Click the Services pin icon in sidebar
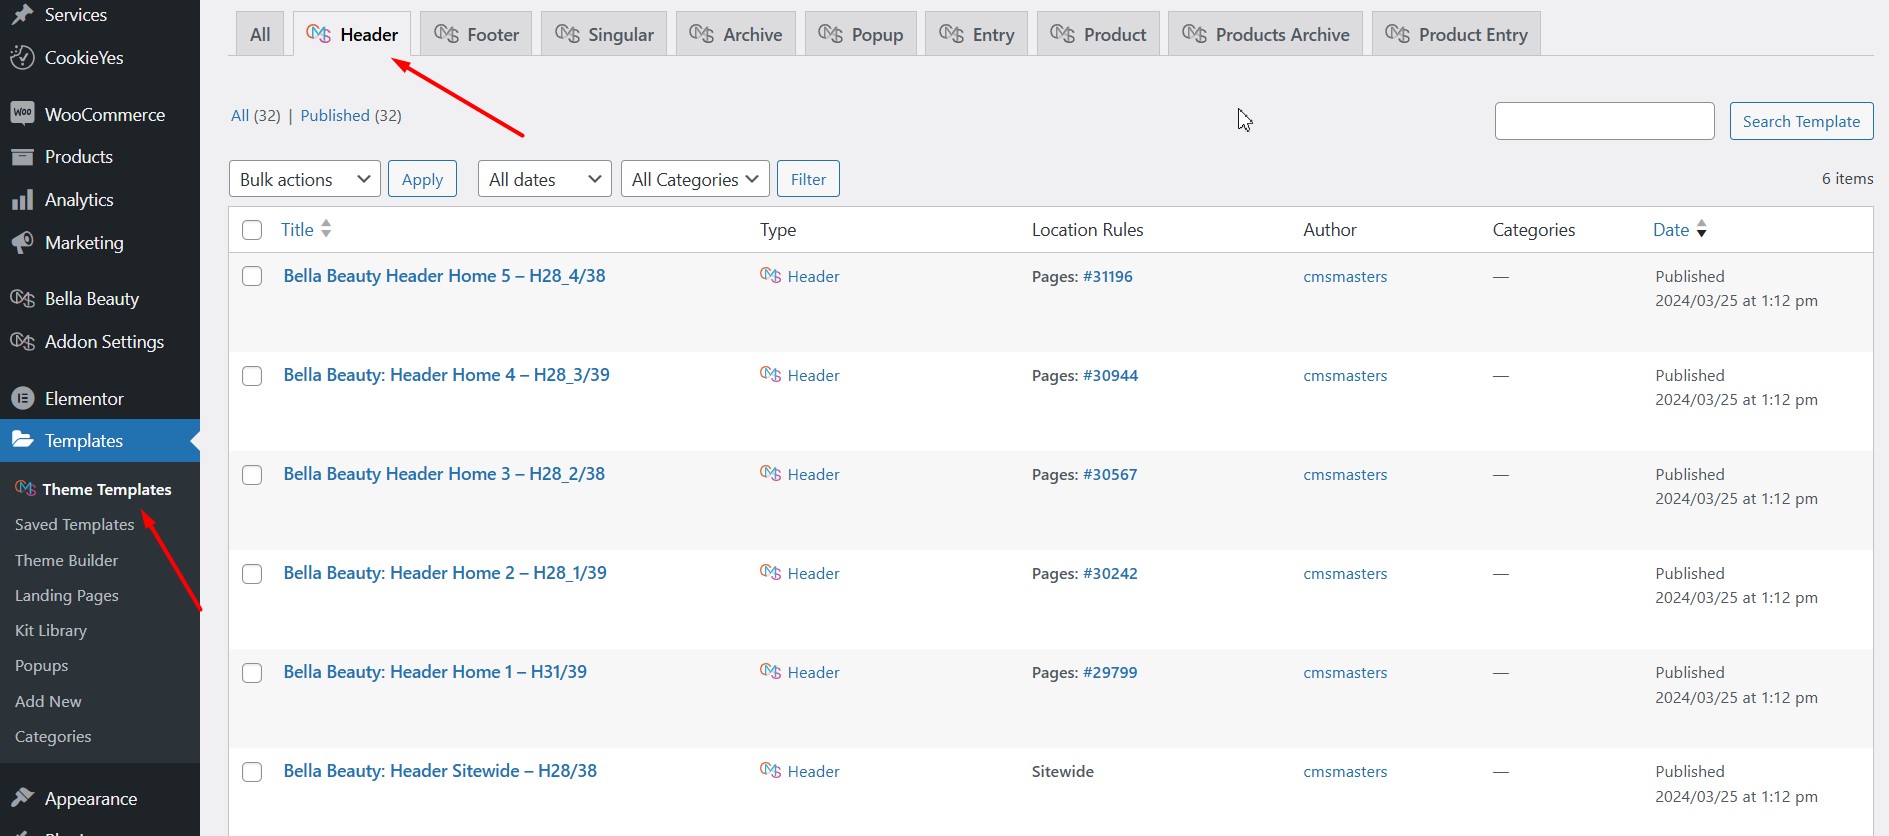This screenshot has height=836, width=1889. [x=22, y=15]
